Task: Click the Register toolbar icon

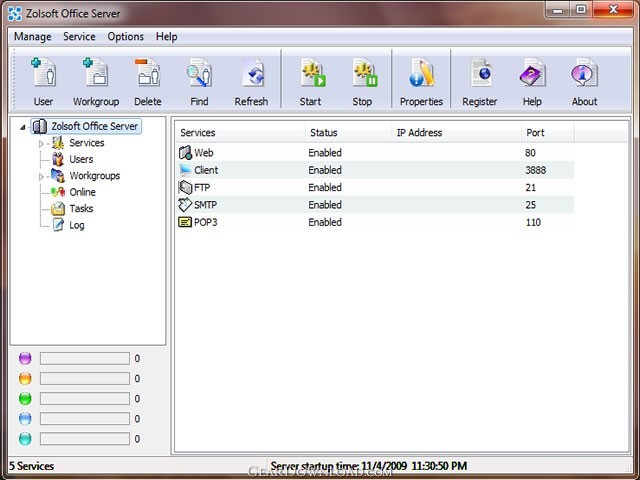Action: pos(481,73)
